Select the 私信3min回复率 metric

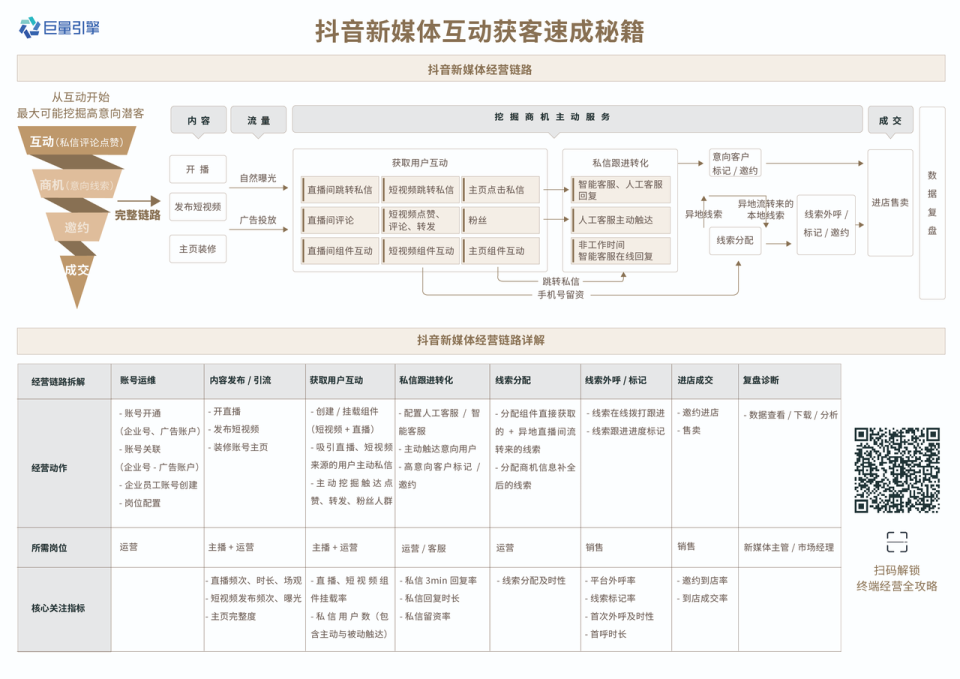(x=438, y=580)
